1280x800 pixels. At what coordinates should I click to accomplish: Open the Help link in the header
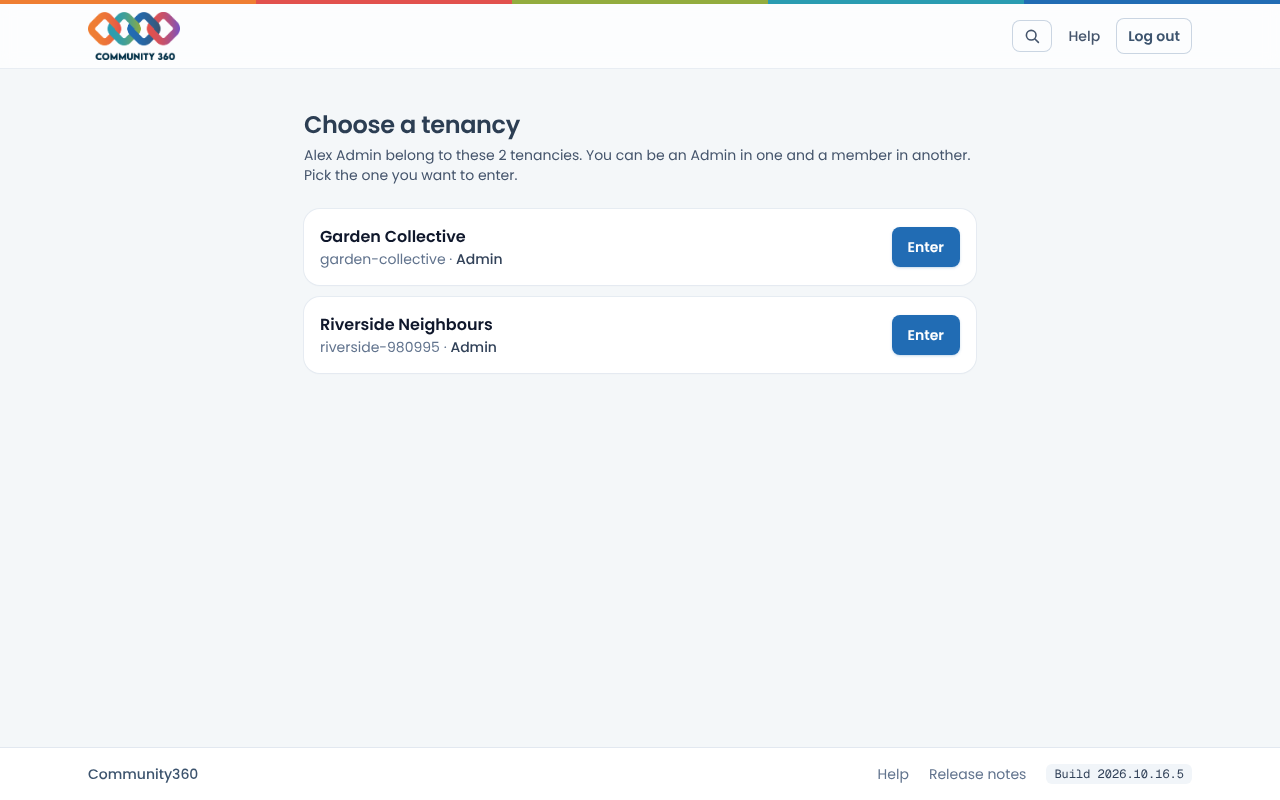pyautogui.click(x=1084, y=36)
